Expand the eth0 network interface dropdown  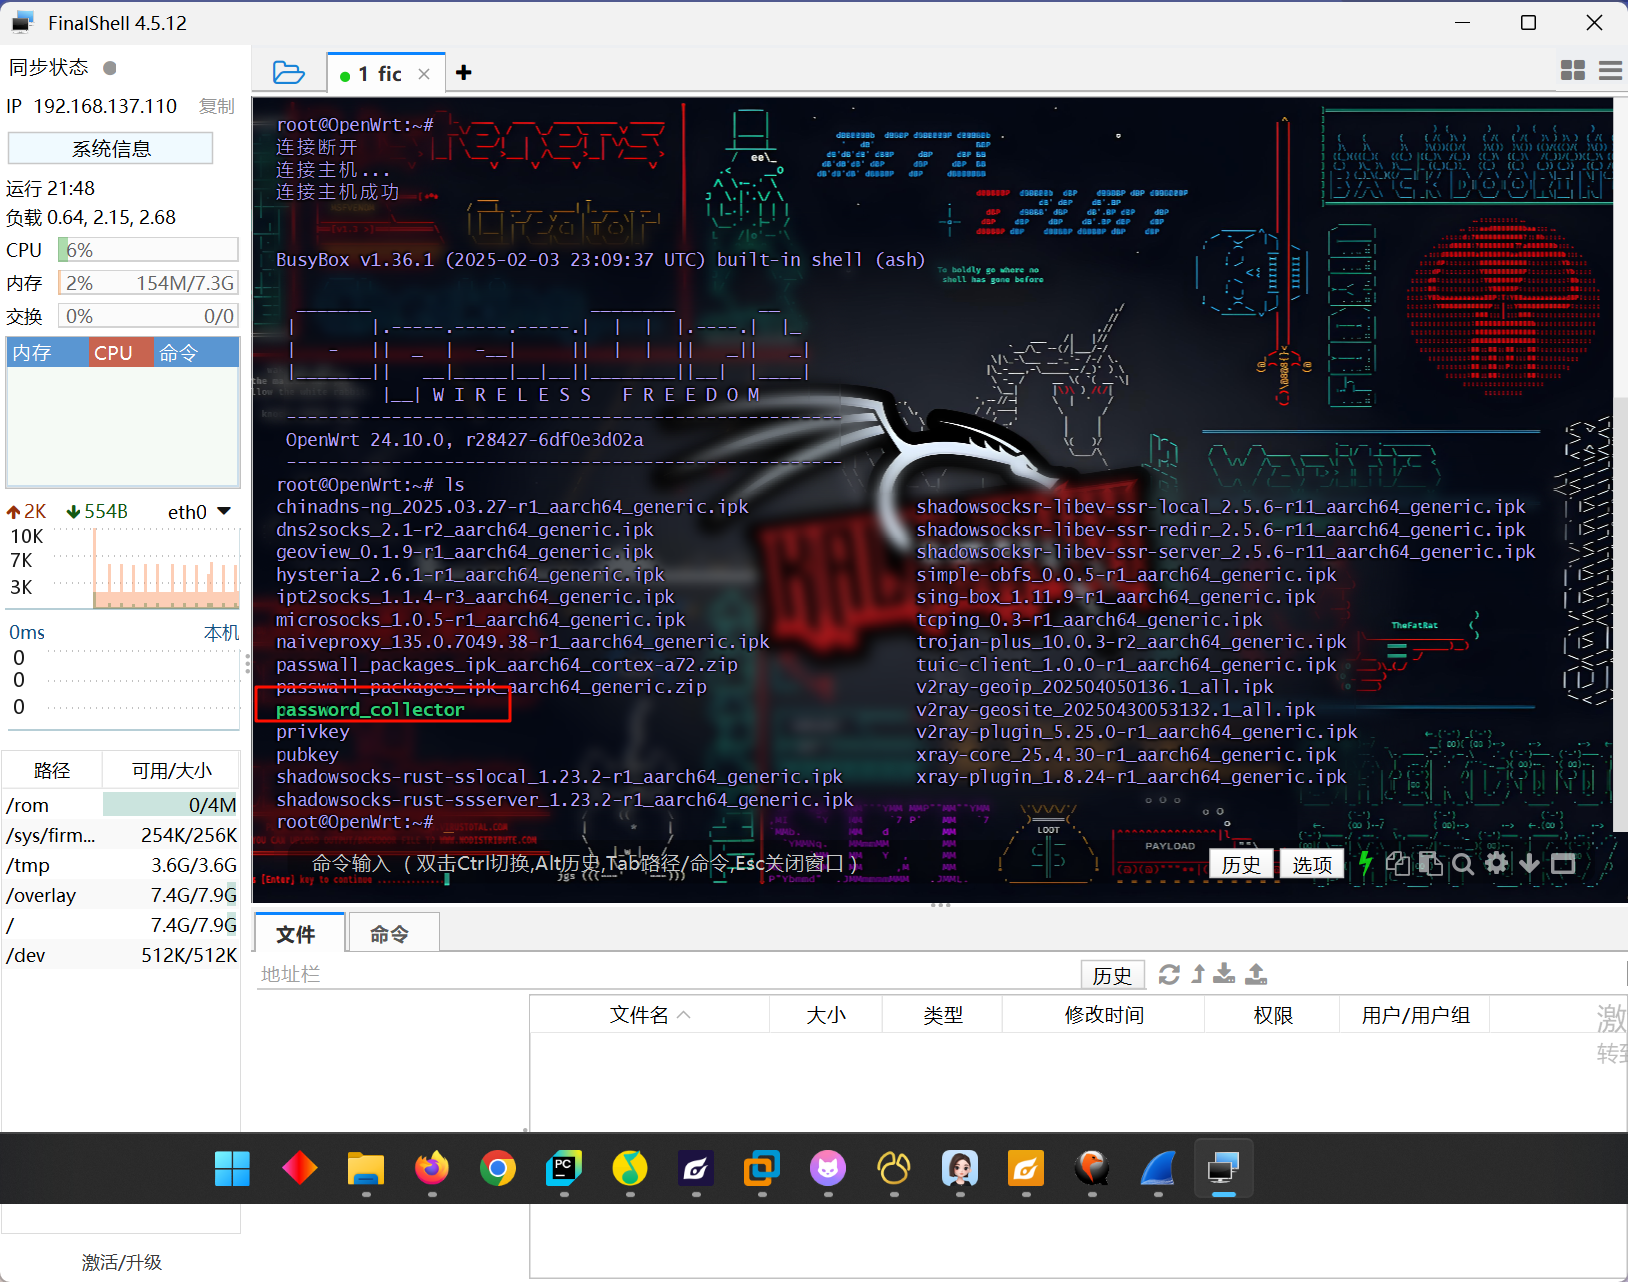(224, 511)
